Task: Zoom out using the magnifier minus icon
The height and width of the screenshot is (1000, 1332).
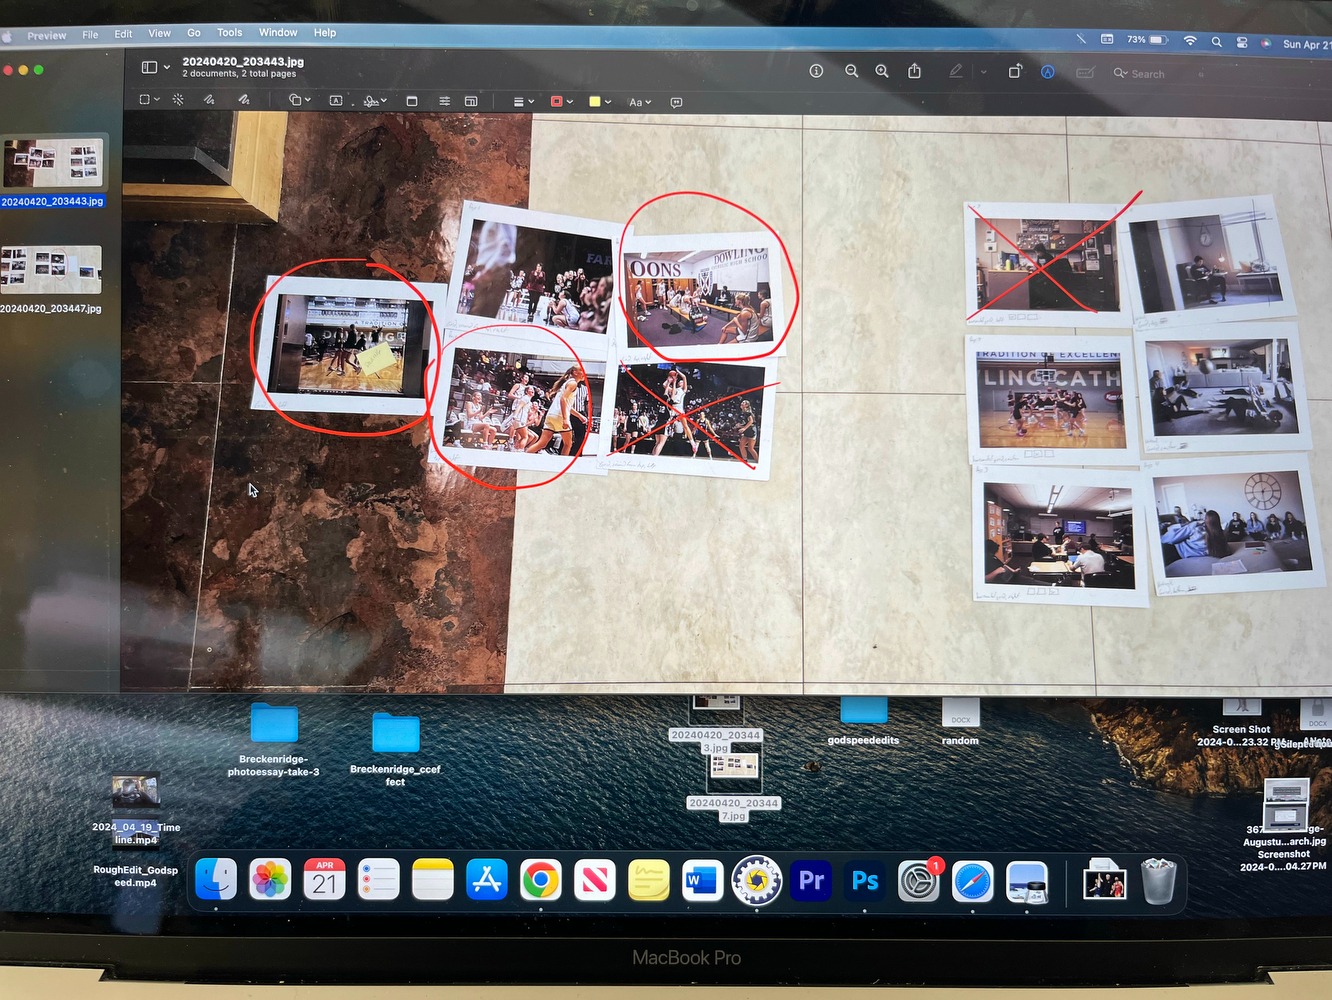Action: (851, 71)
